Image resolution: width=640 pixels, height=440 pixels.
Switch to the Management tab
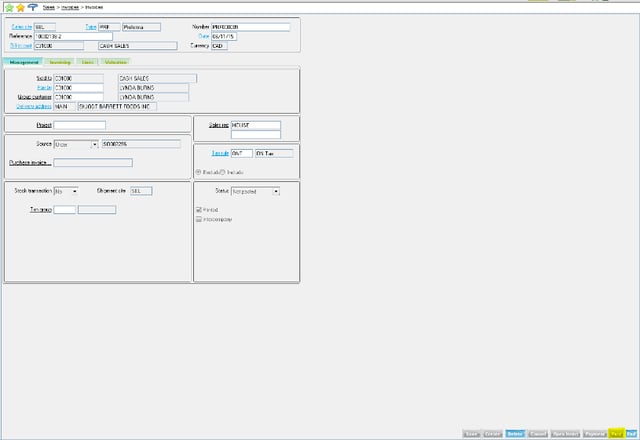[24, 62]
